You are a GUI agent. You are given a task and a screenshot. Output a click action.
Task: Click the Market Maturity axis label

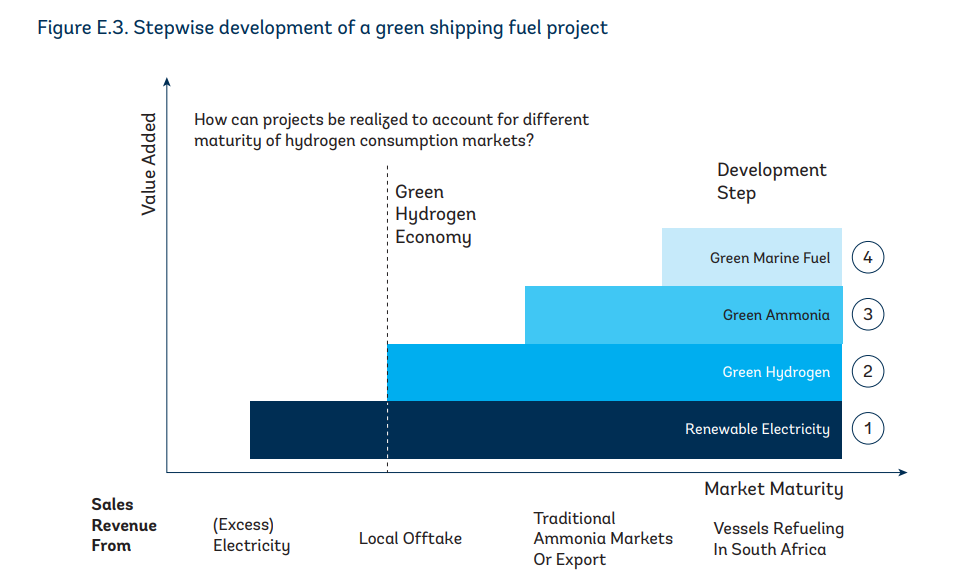[773, 489]
